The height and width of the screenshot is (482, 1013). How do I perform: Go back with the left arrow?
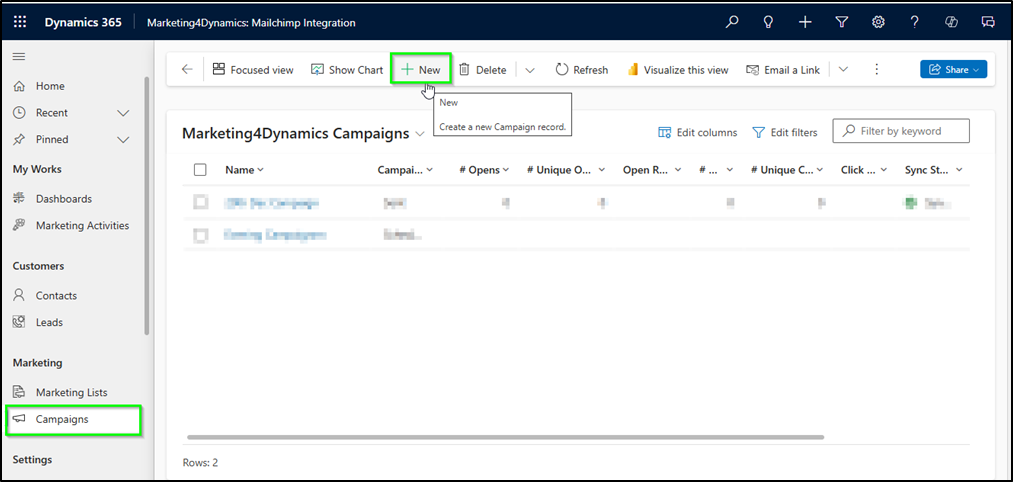pyautogui.click(x=187, y=70)
